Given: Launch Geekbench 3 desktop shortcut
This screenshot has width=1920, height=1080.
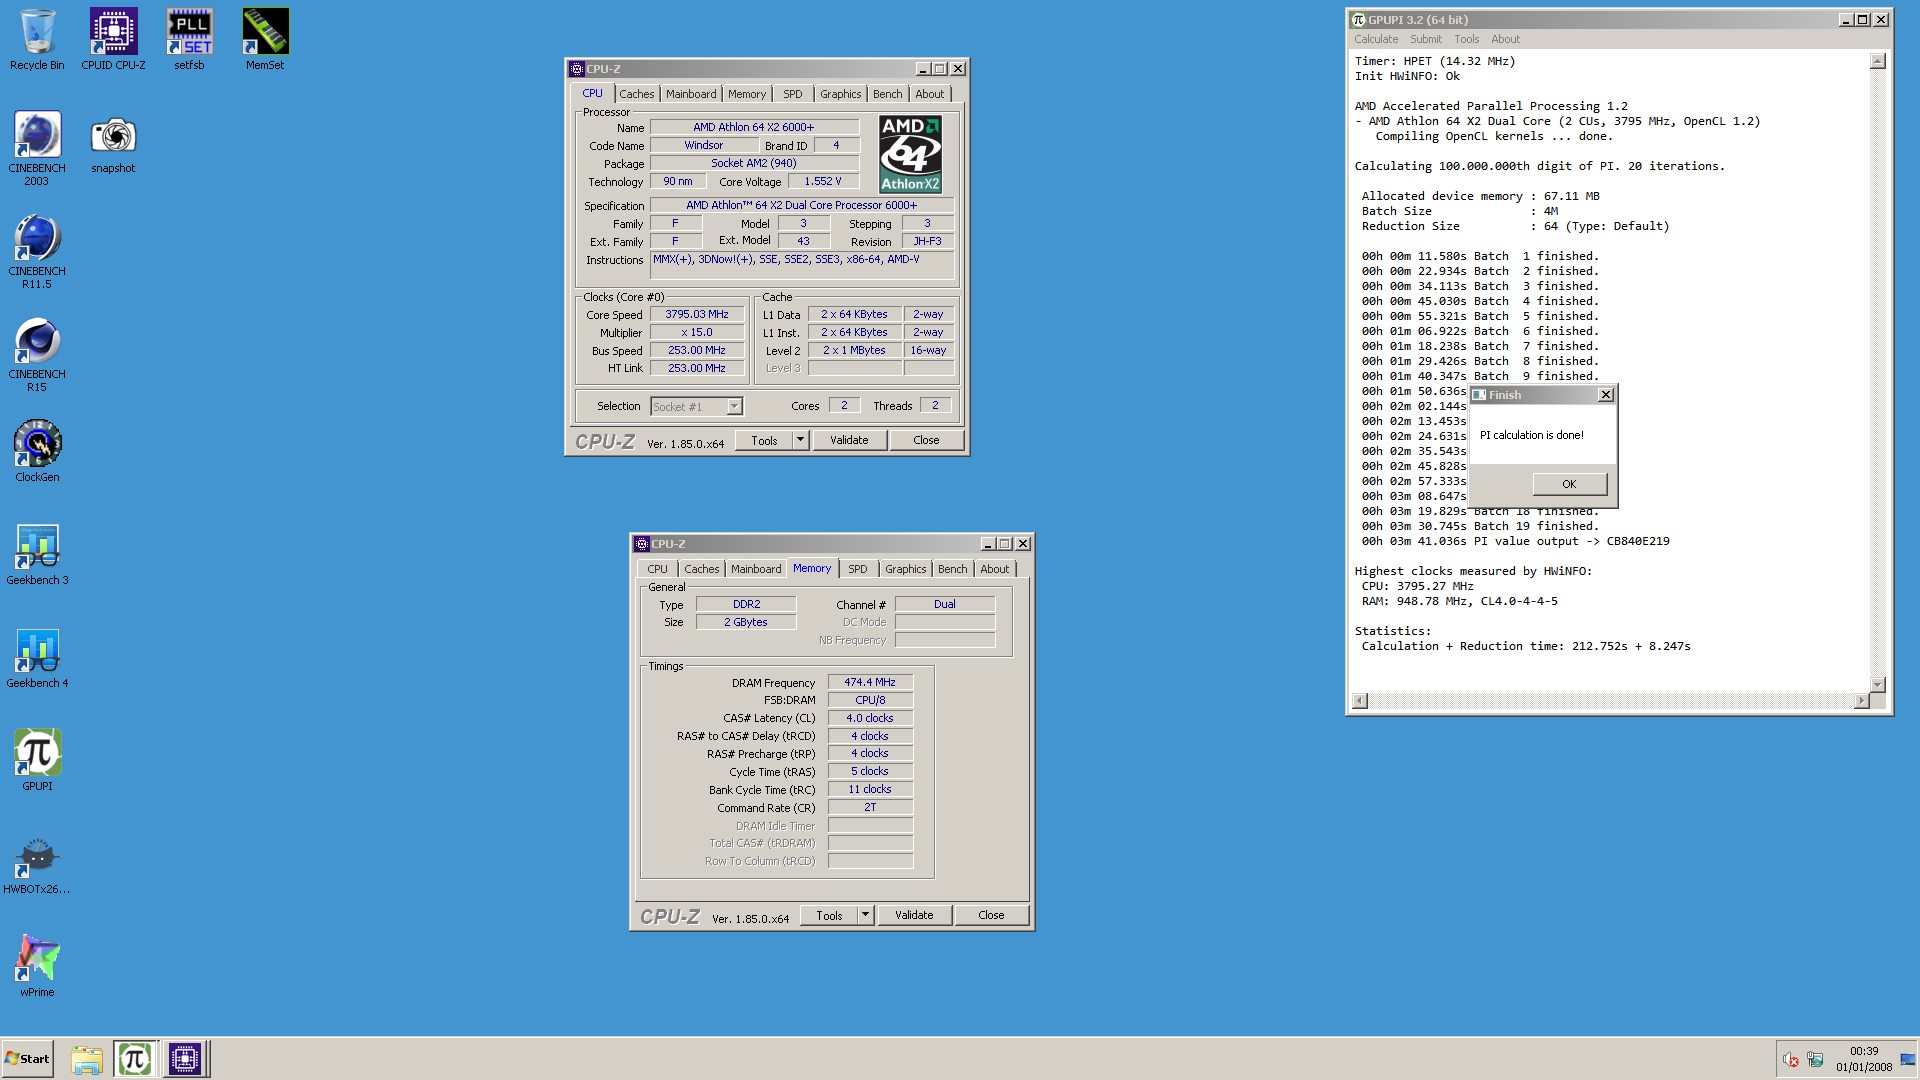Looking at the screenshot, I should click(x=37, y=554).
